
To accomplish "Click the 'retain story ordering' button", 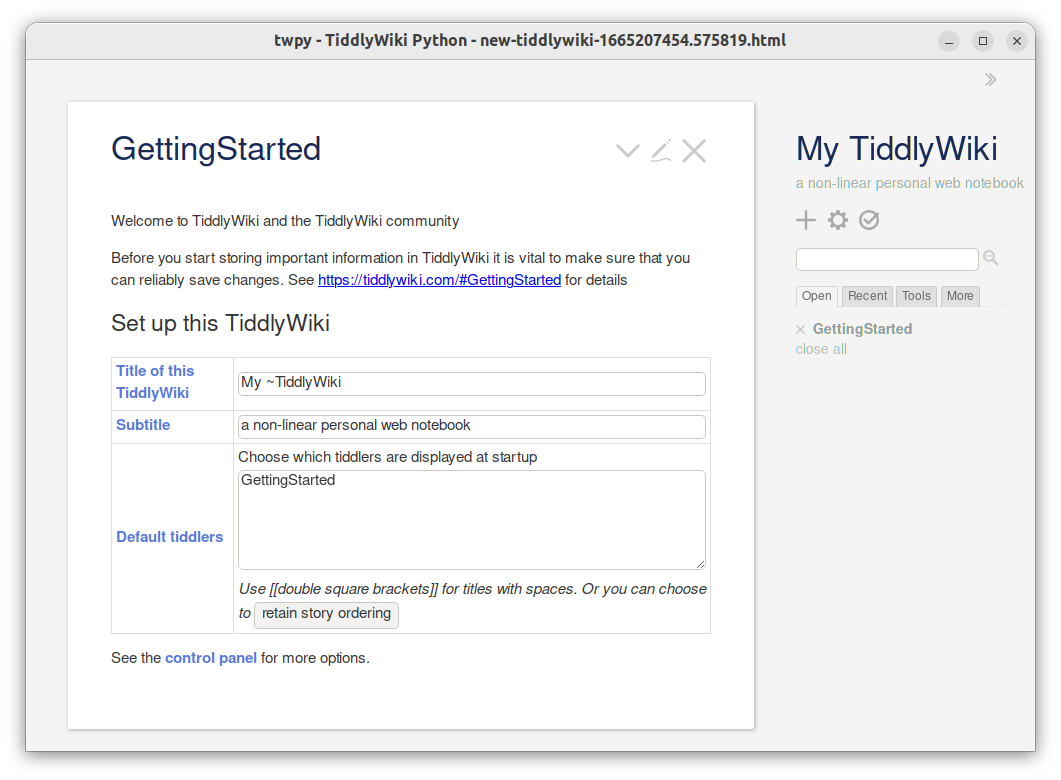I will pyautogui.click(x=326, y=614).
